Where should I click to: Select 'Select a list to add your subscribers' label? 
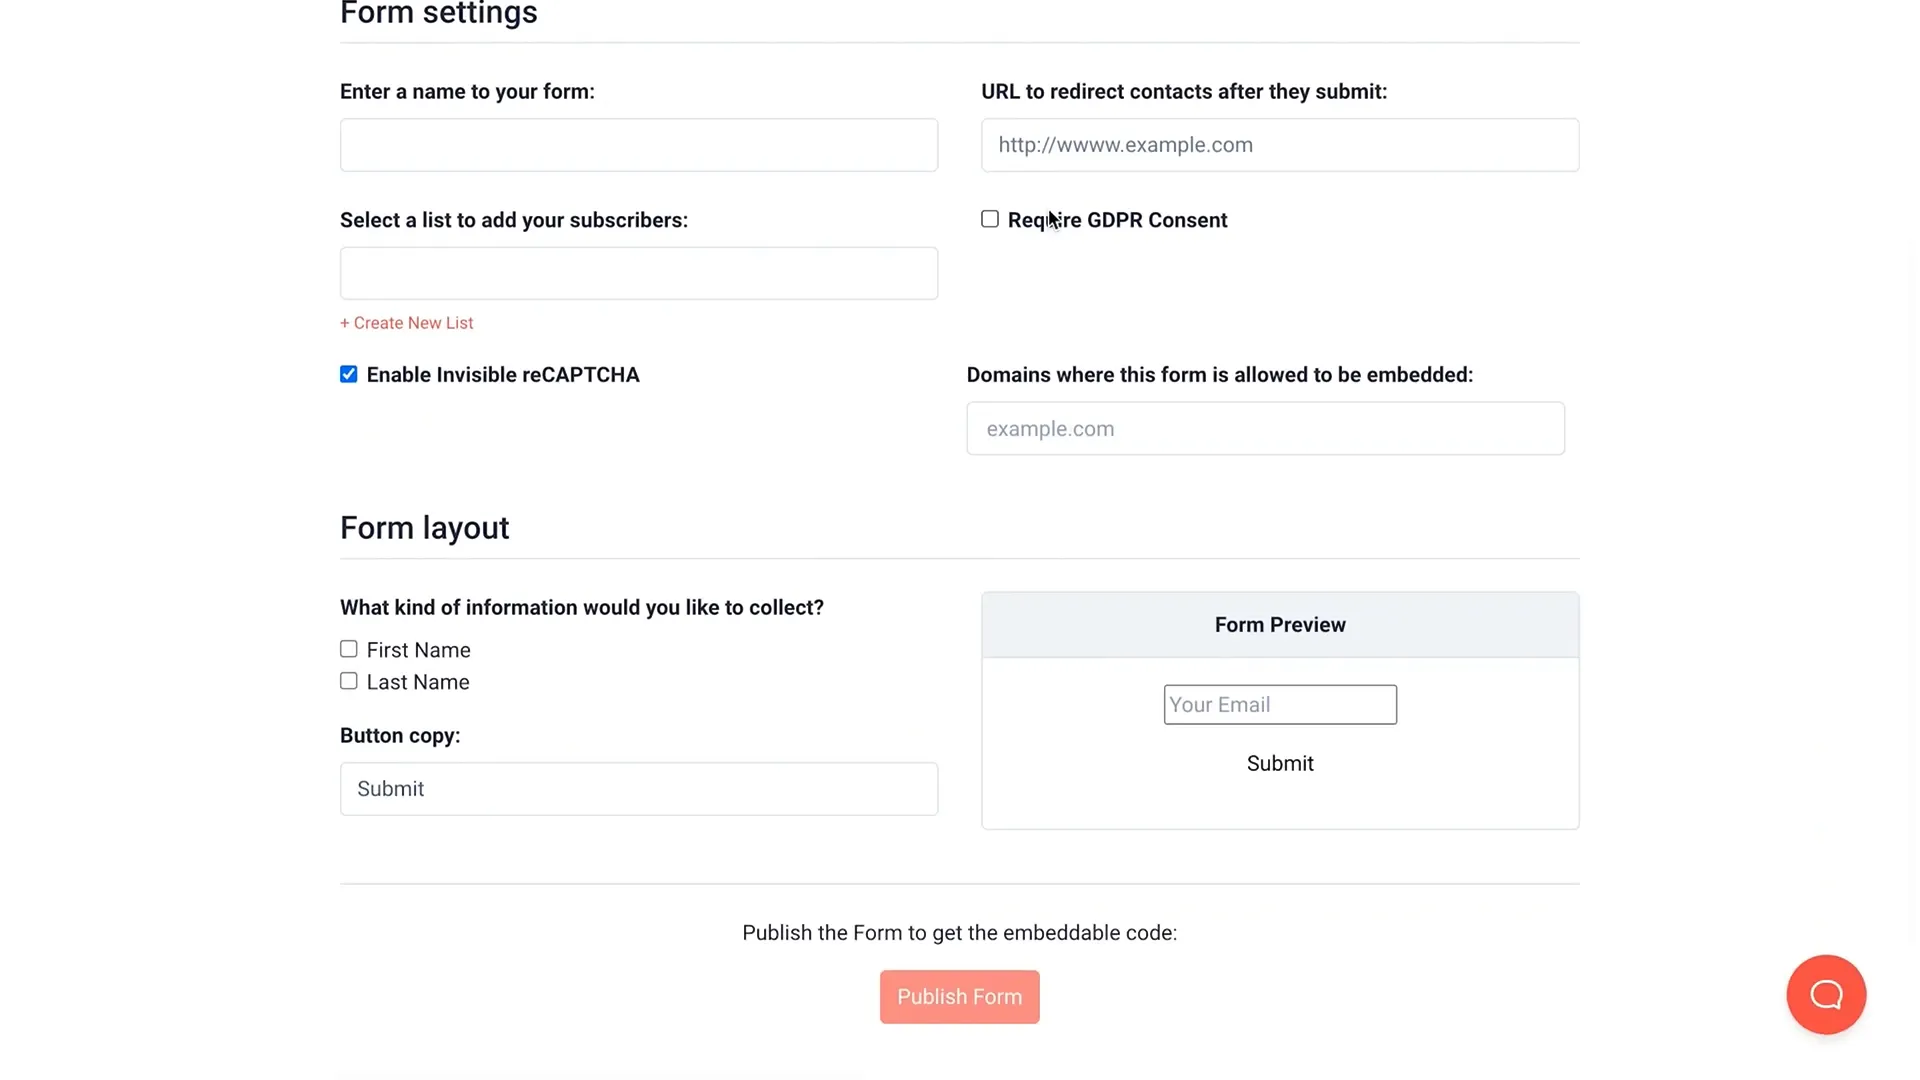514,220
